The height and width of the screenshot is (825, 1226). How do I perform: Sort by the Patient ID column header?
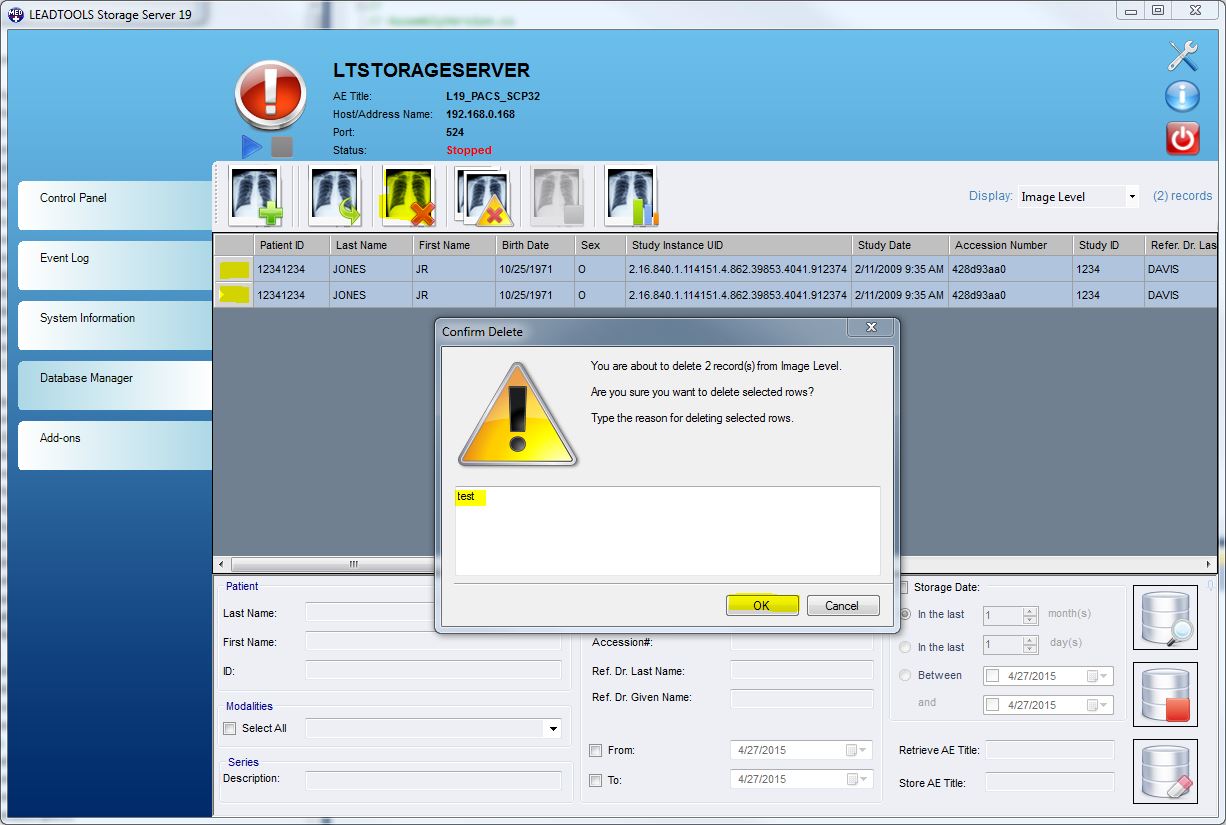[x=291, y=245]
